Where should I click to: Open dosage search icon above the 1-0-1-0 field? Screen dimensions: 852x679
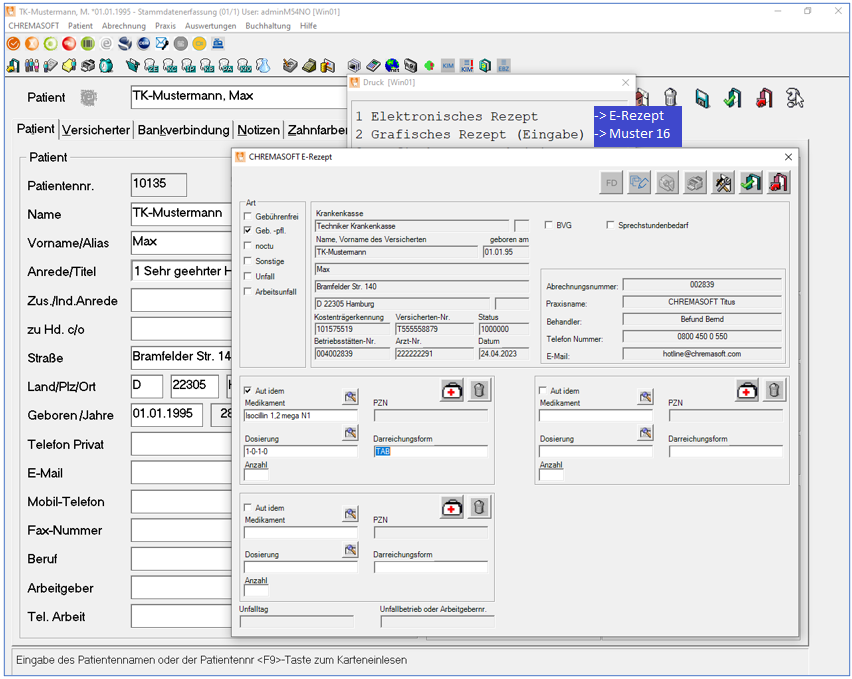click(x=350, y=433)
